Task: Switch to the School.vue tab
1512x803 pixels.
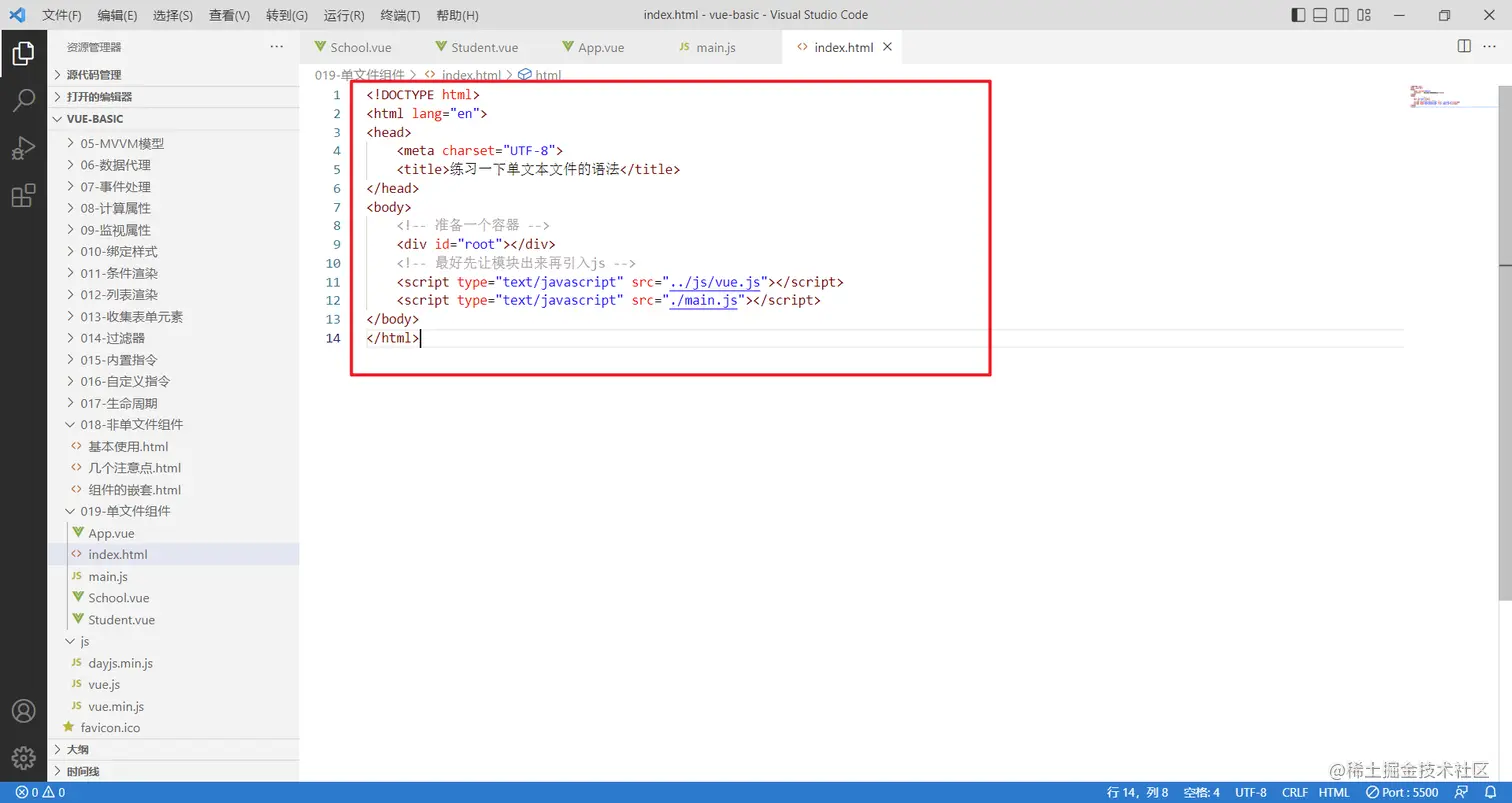Action: (x=360, y=47)
